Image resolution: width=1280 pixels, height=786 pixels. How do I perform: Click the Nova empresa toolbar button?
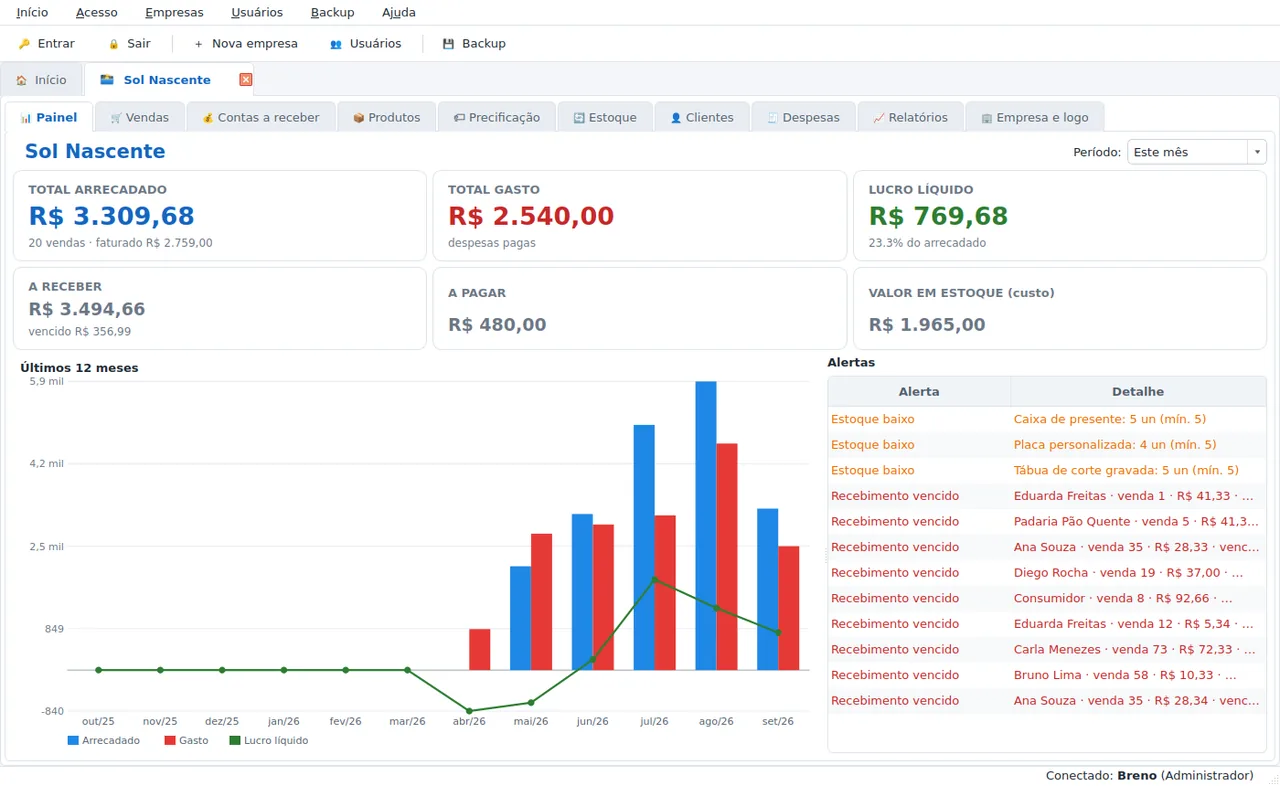(x=245, y=44)
